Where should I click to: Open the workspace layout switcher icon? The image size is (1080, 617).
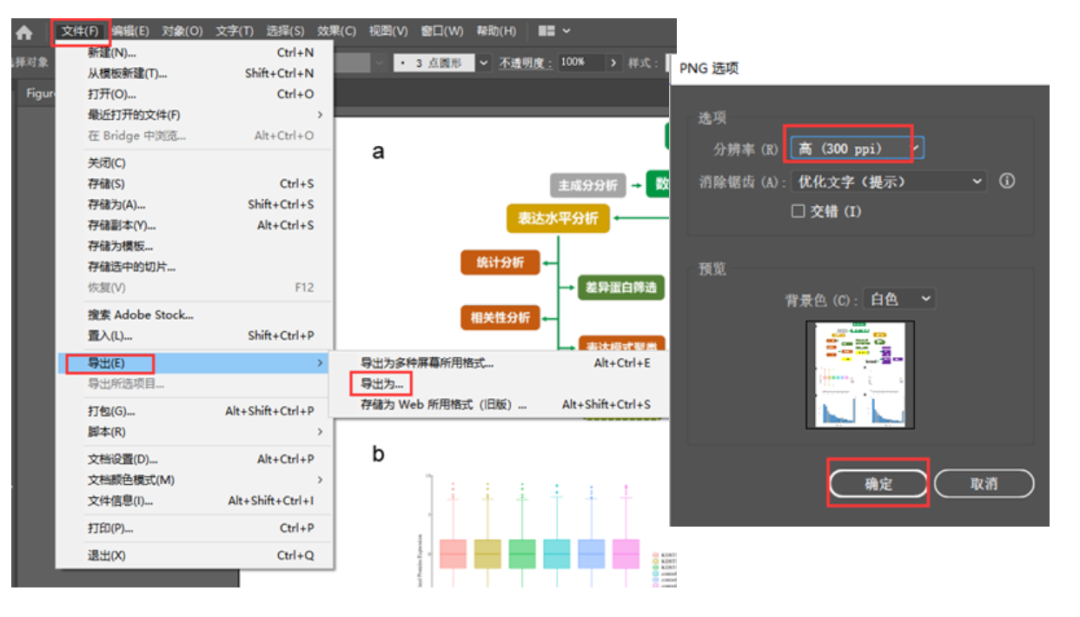pyautogui.click(x=553, y=32)
